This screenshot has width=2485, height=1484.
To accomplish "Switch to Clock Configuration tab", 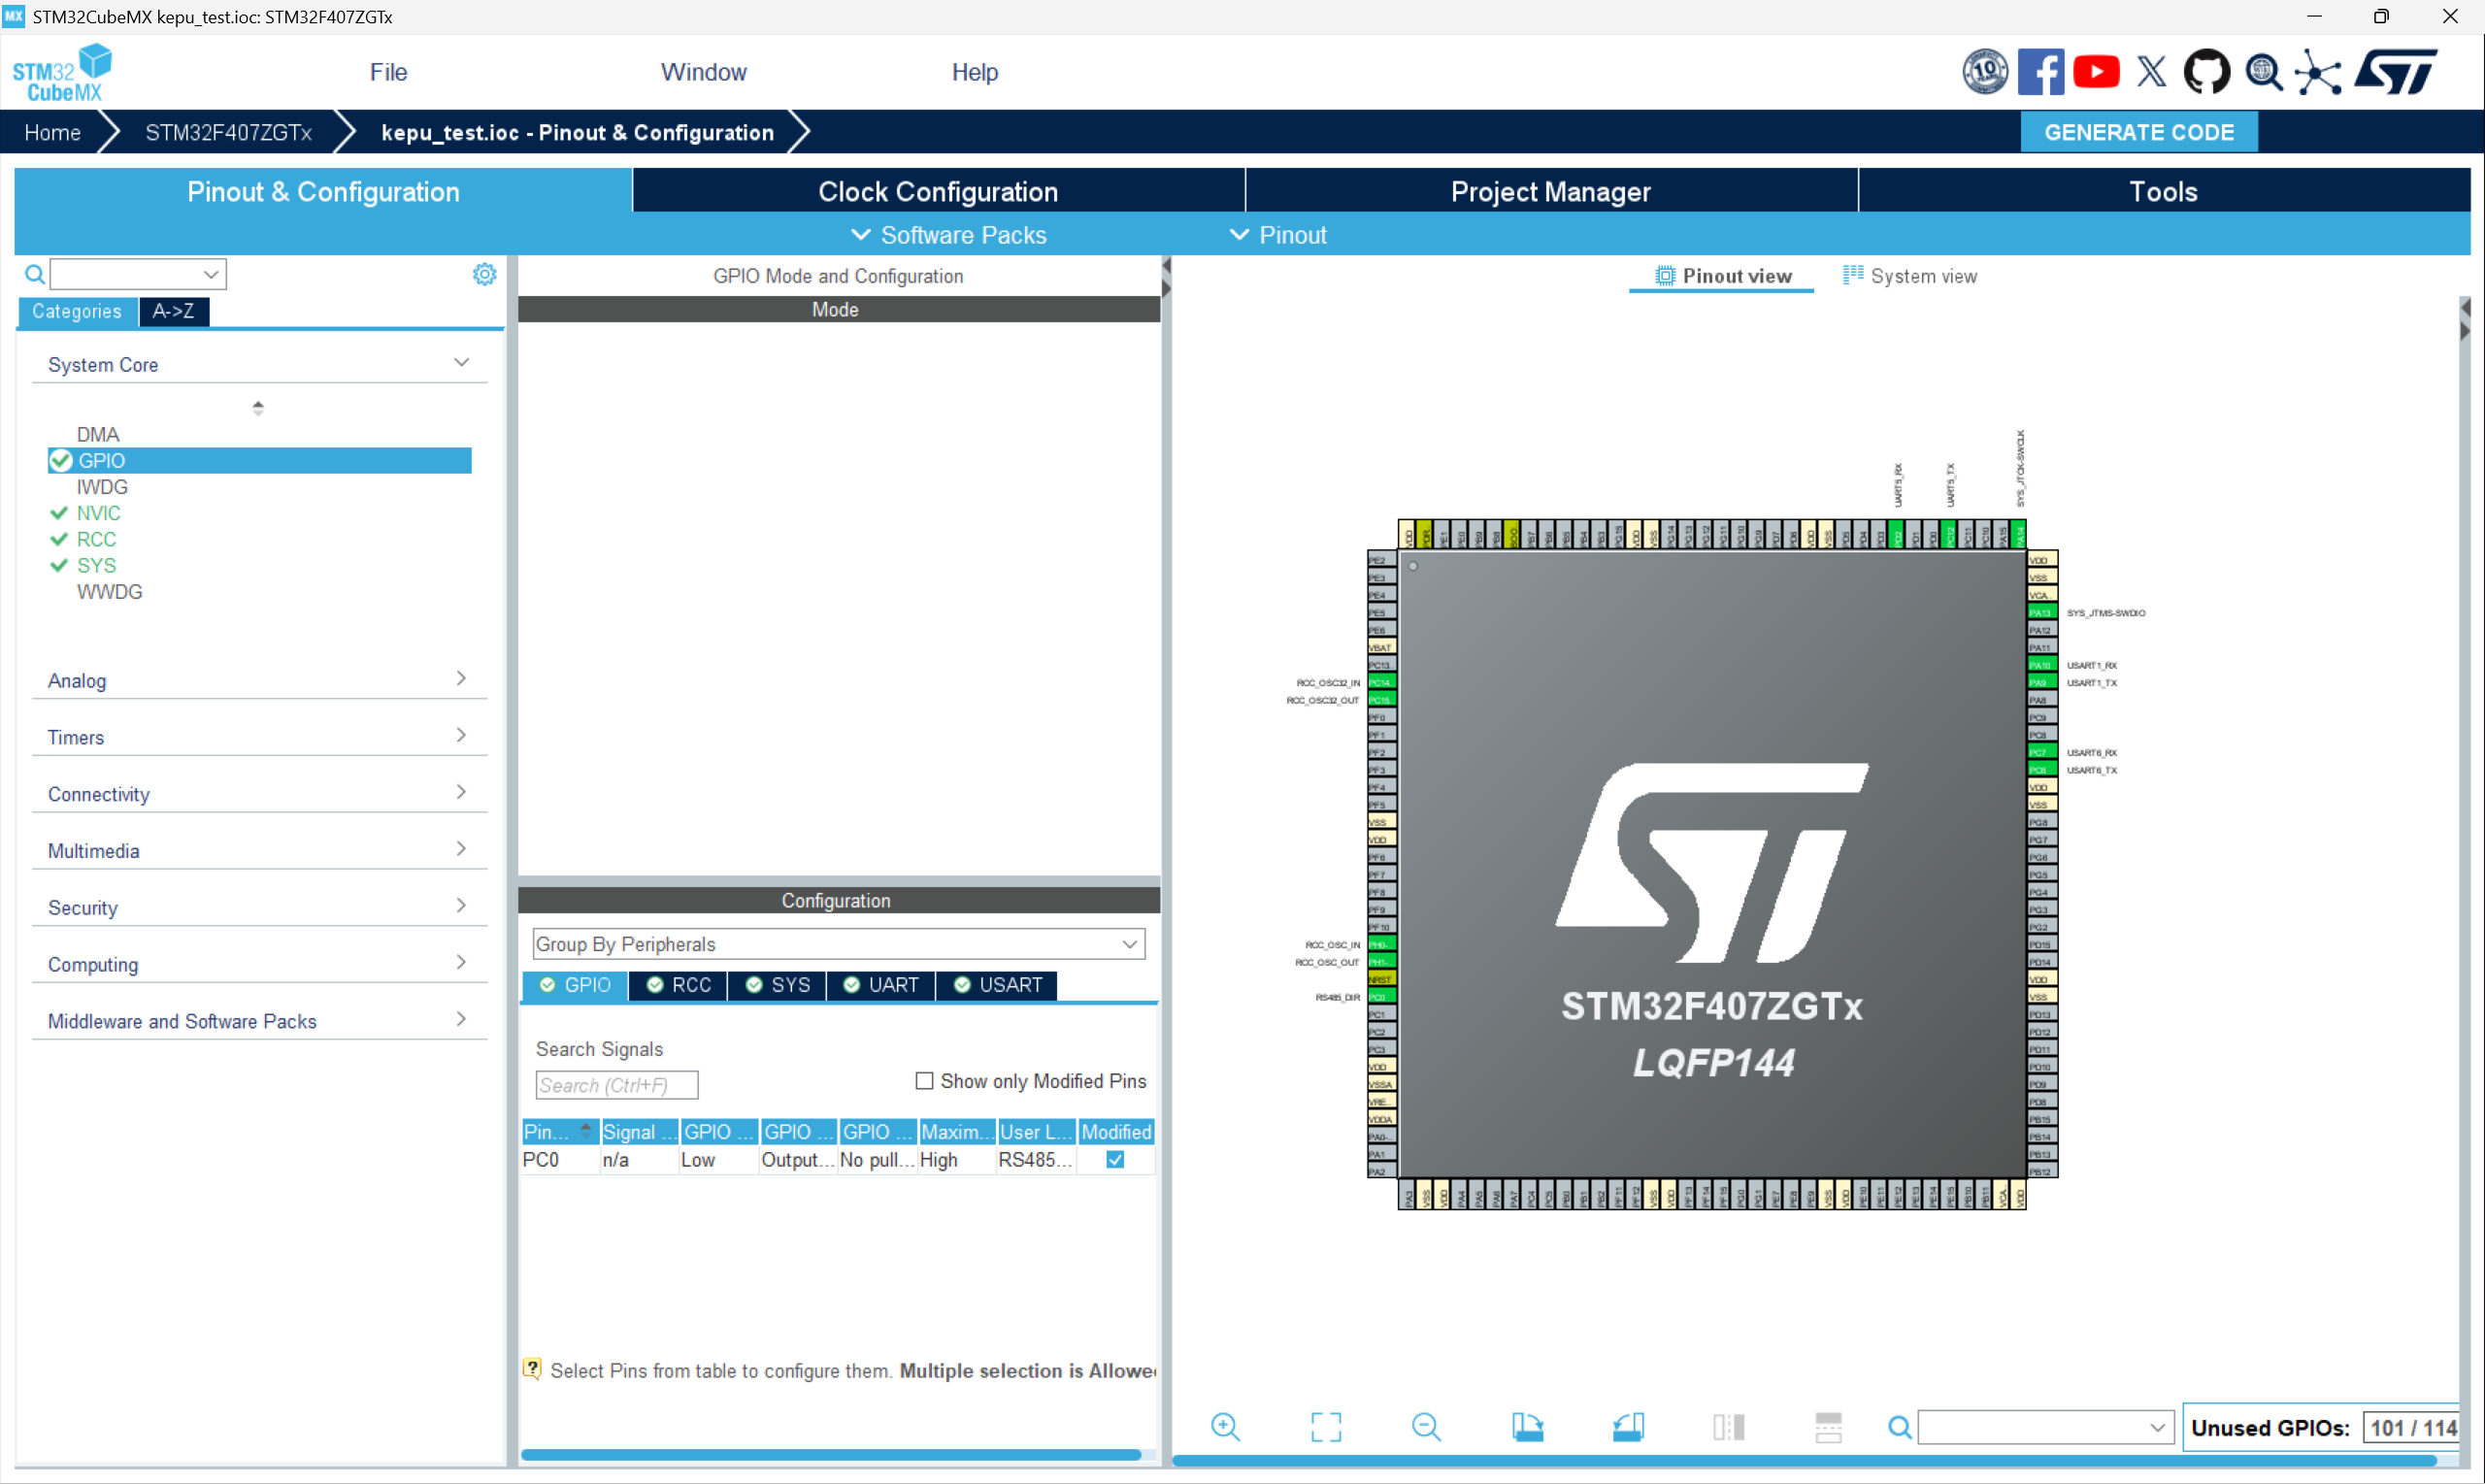I will pyautogui.click(x=938, y=191).
